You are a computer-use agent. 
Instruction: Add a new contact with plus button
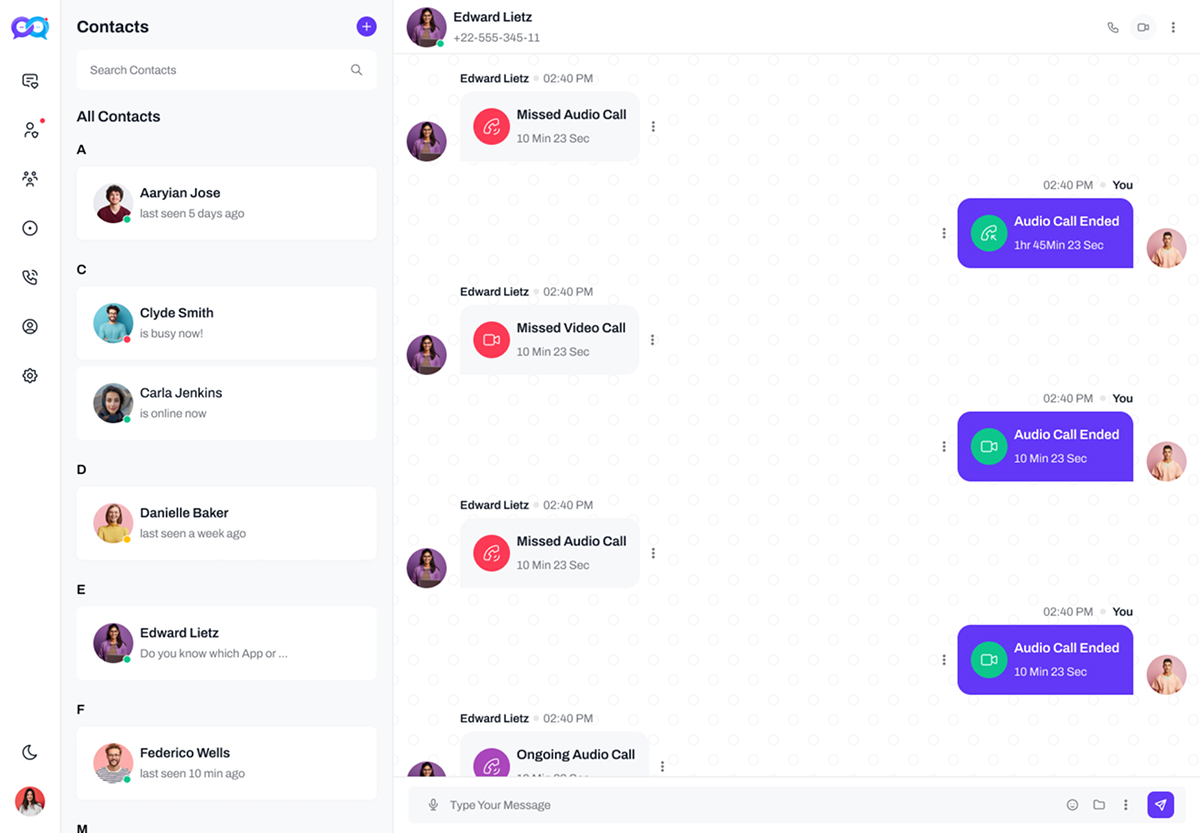tap(367, 26)
